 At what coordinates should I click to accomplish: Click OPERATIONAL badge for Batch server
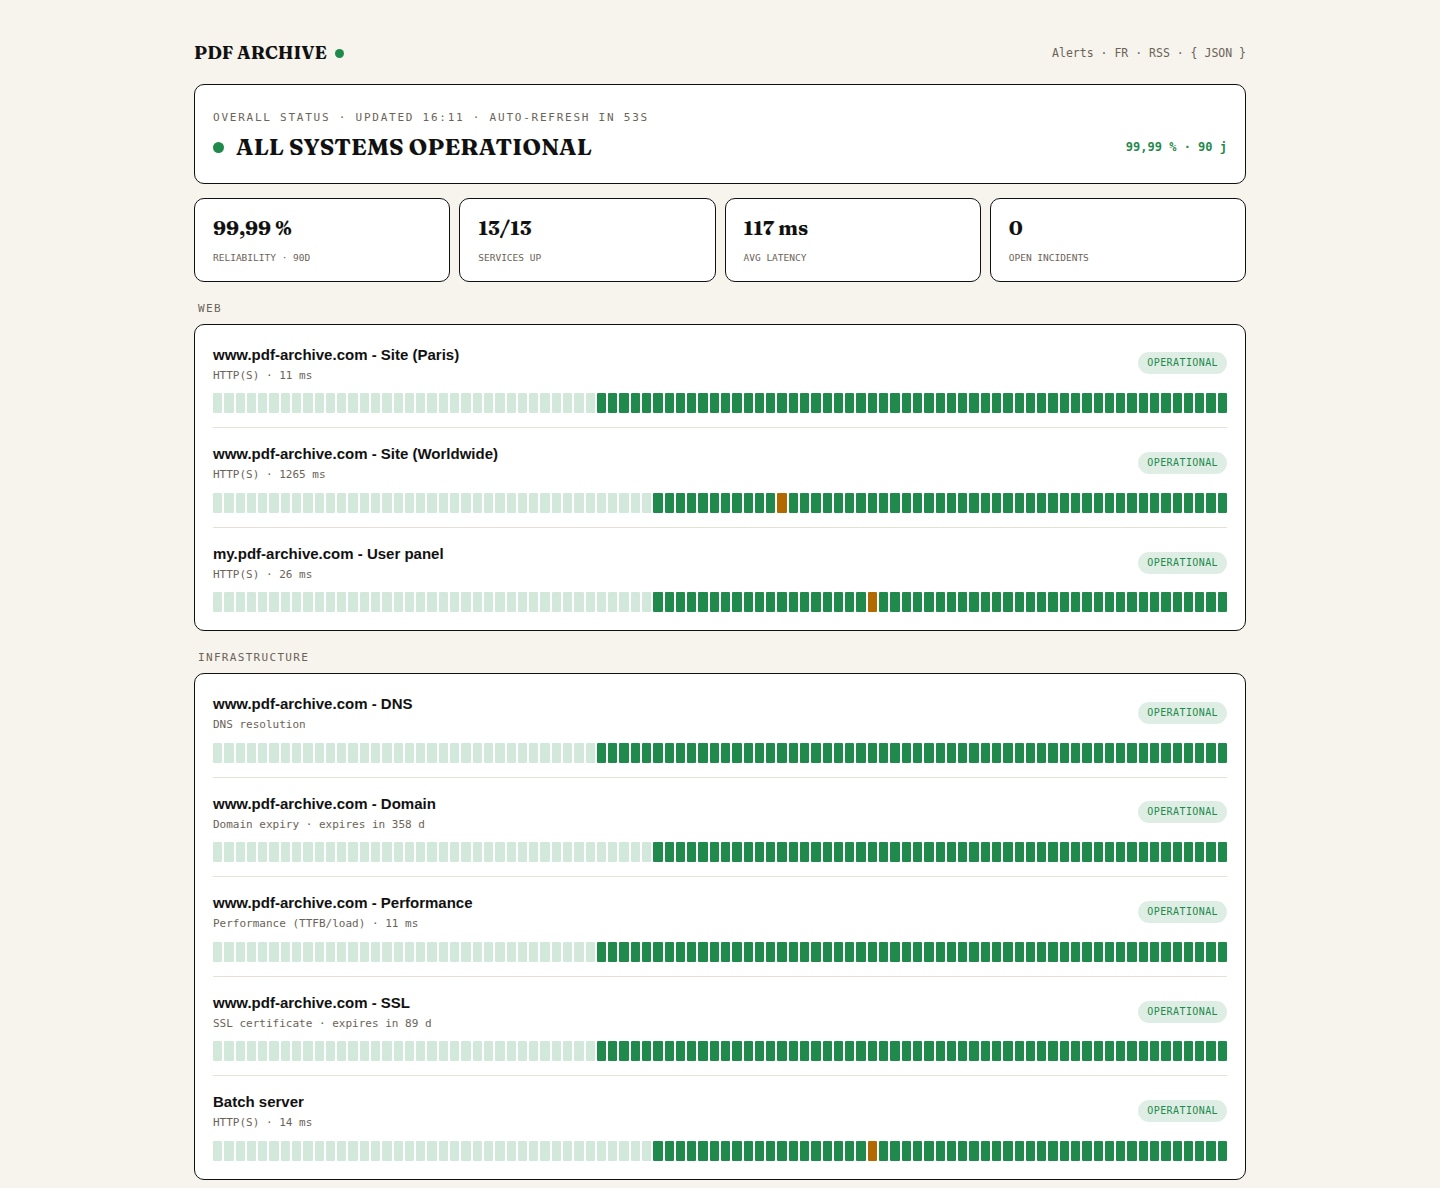(x=1182, y=1111)
